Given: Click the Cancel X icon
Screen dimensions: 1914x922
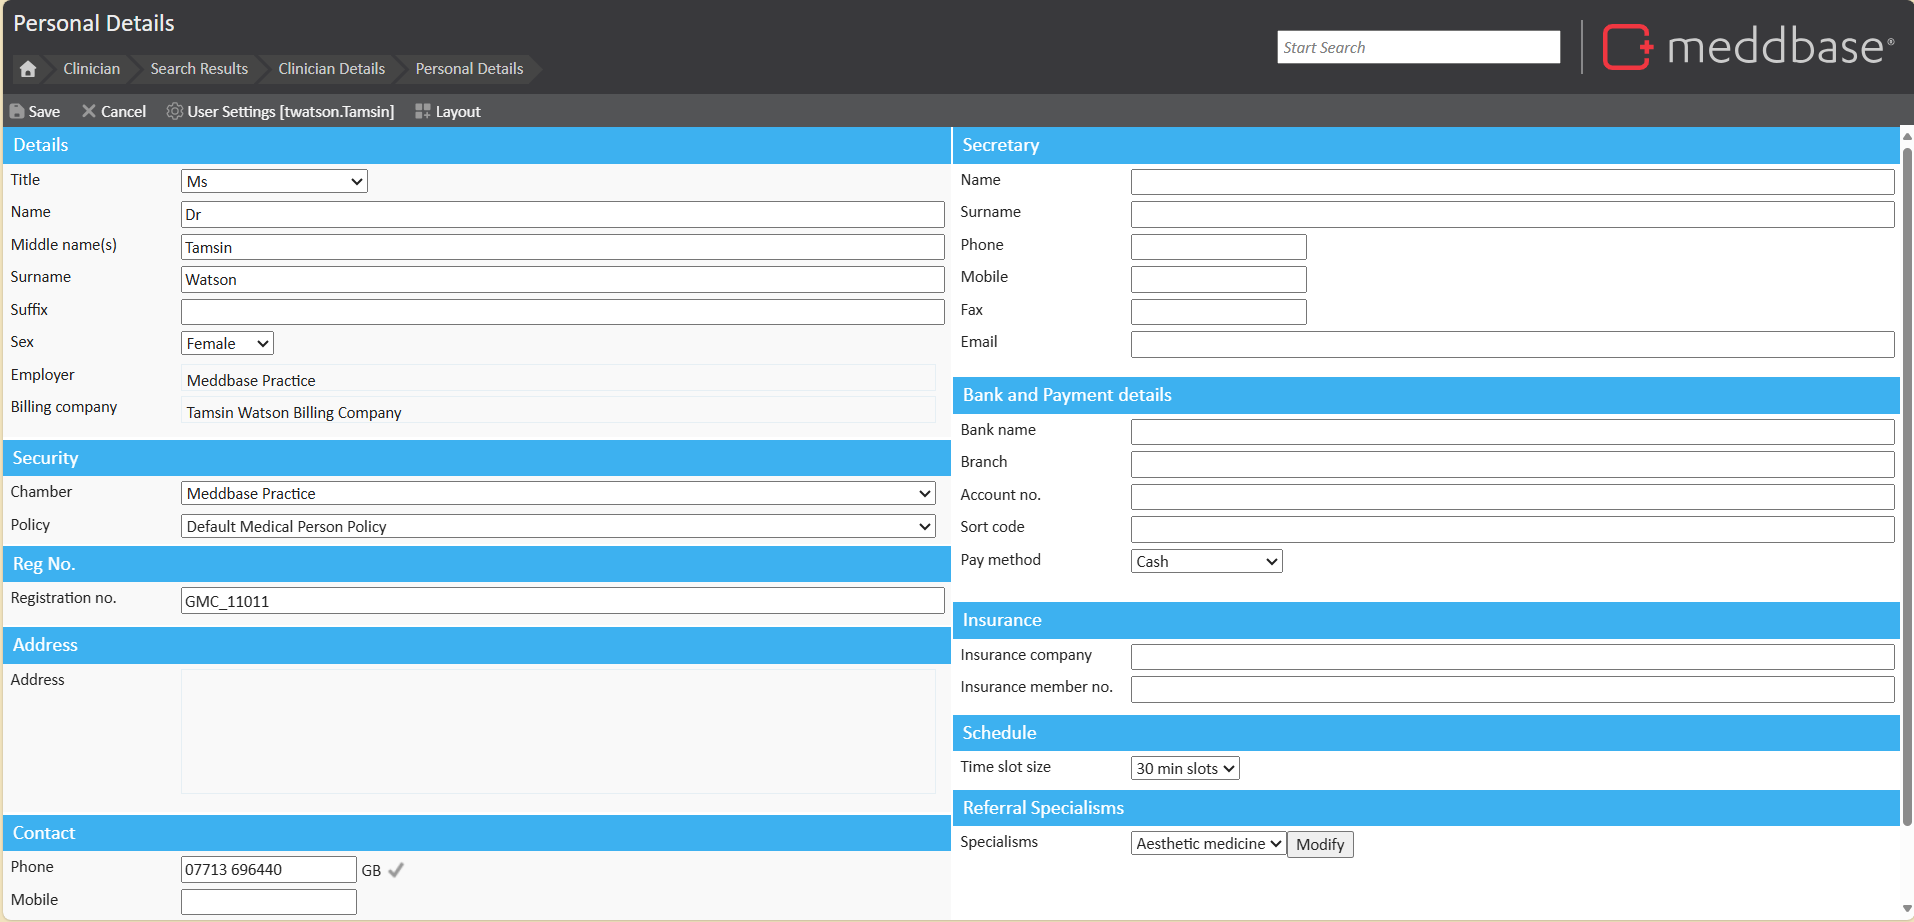Looking at the screenshot, I should (x=89, y=111).
